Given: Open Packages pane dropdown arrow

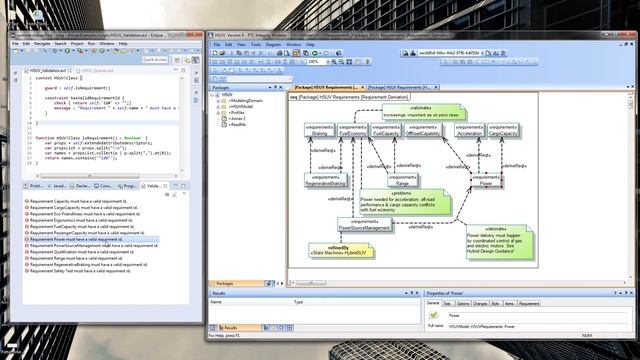Looking at the screenshot, I should (x=270, y=87).
